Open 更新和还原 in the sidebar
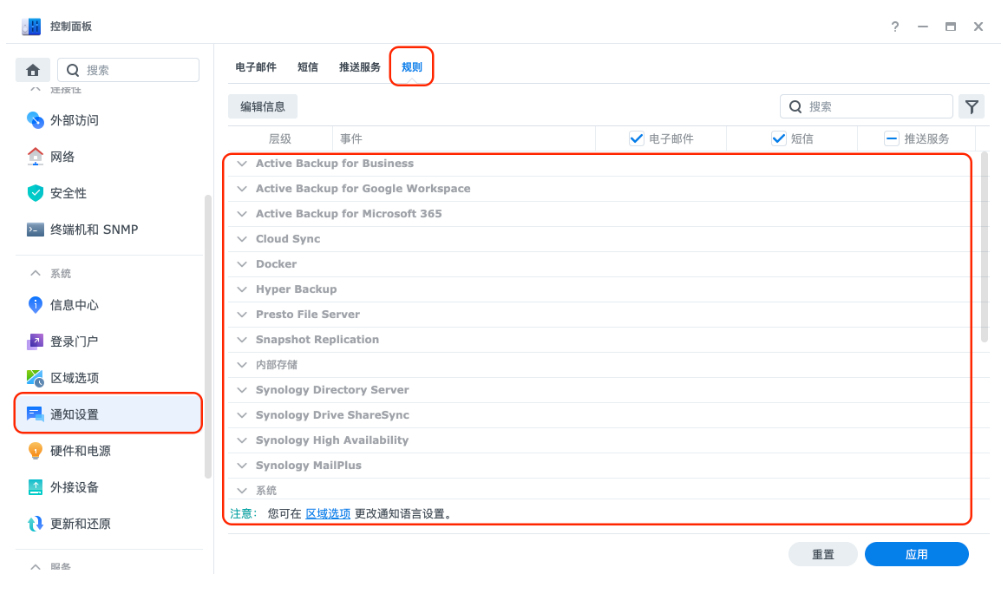 tap(81, 524)
